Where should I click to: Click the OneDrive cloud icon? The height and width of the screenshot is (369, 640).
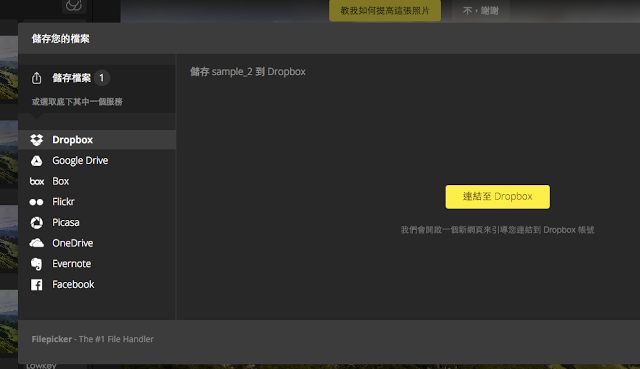(36, 243)
